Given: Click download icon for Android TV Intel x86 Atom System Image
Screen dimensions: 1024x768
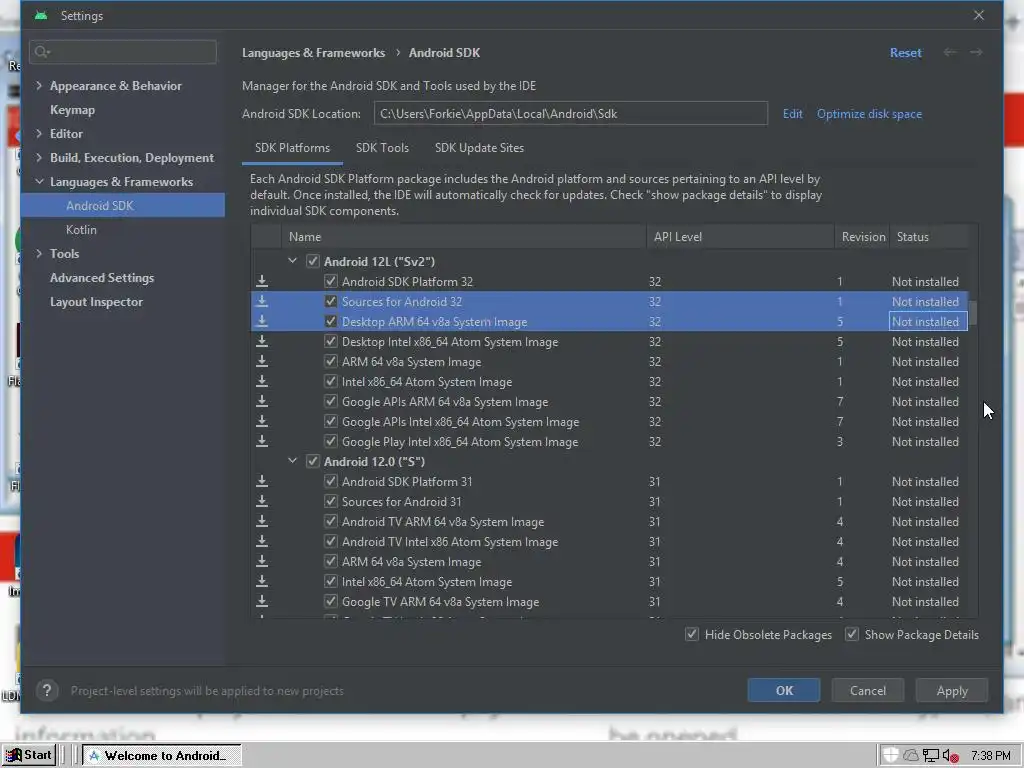Looking at the screenshot, I should 262,541.
